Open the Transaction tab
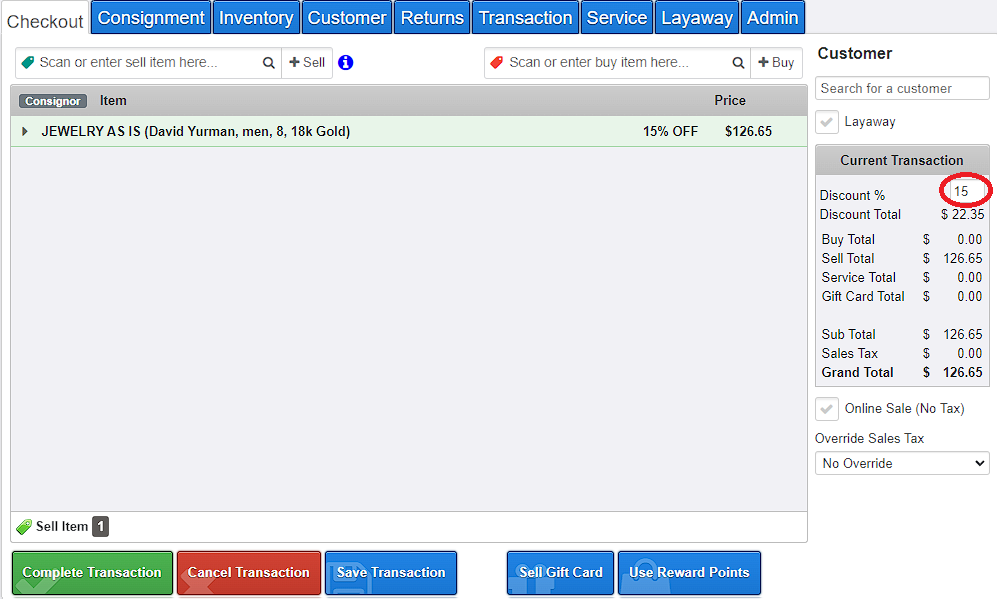The image size is (997, 599). click(x=525, y=18)
